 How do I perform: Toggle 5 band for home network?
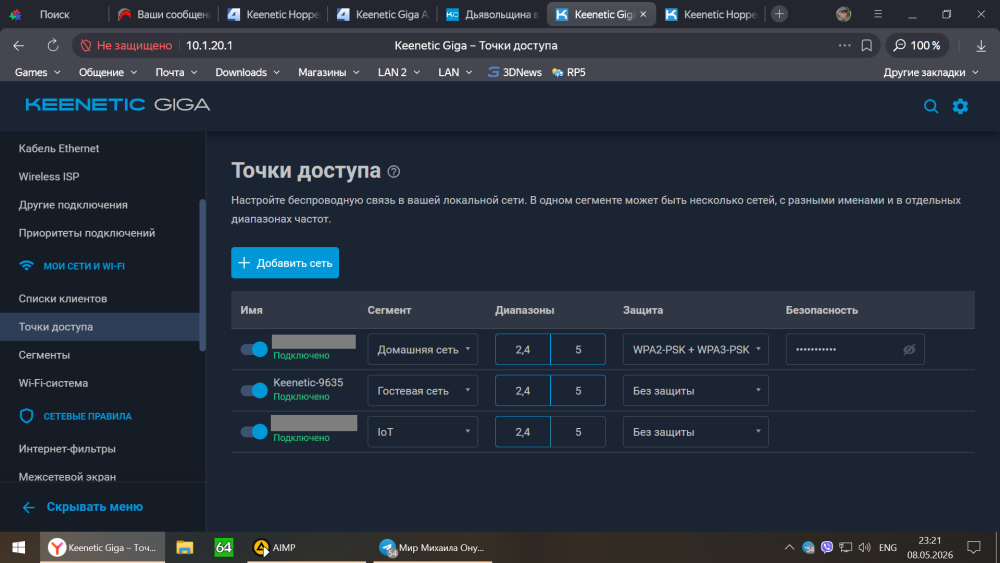pyautogui.click(x=578, y=349)
